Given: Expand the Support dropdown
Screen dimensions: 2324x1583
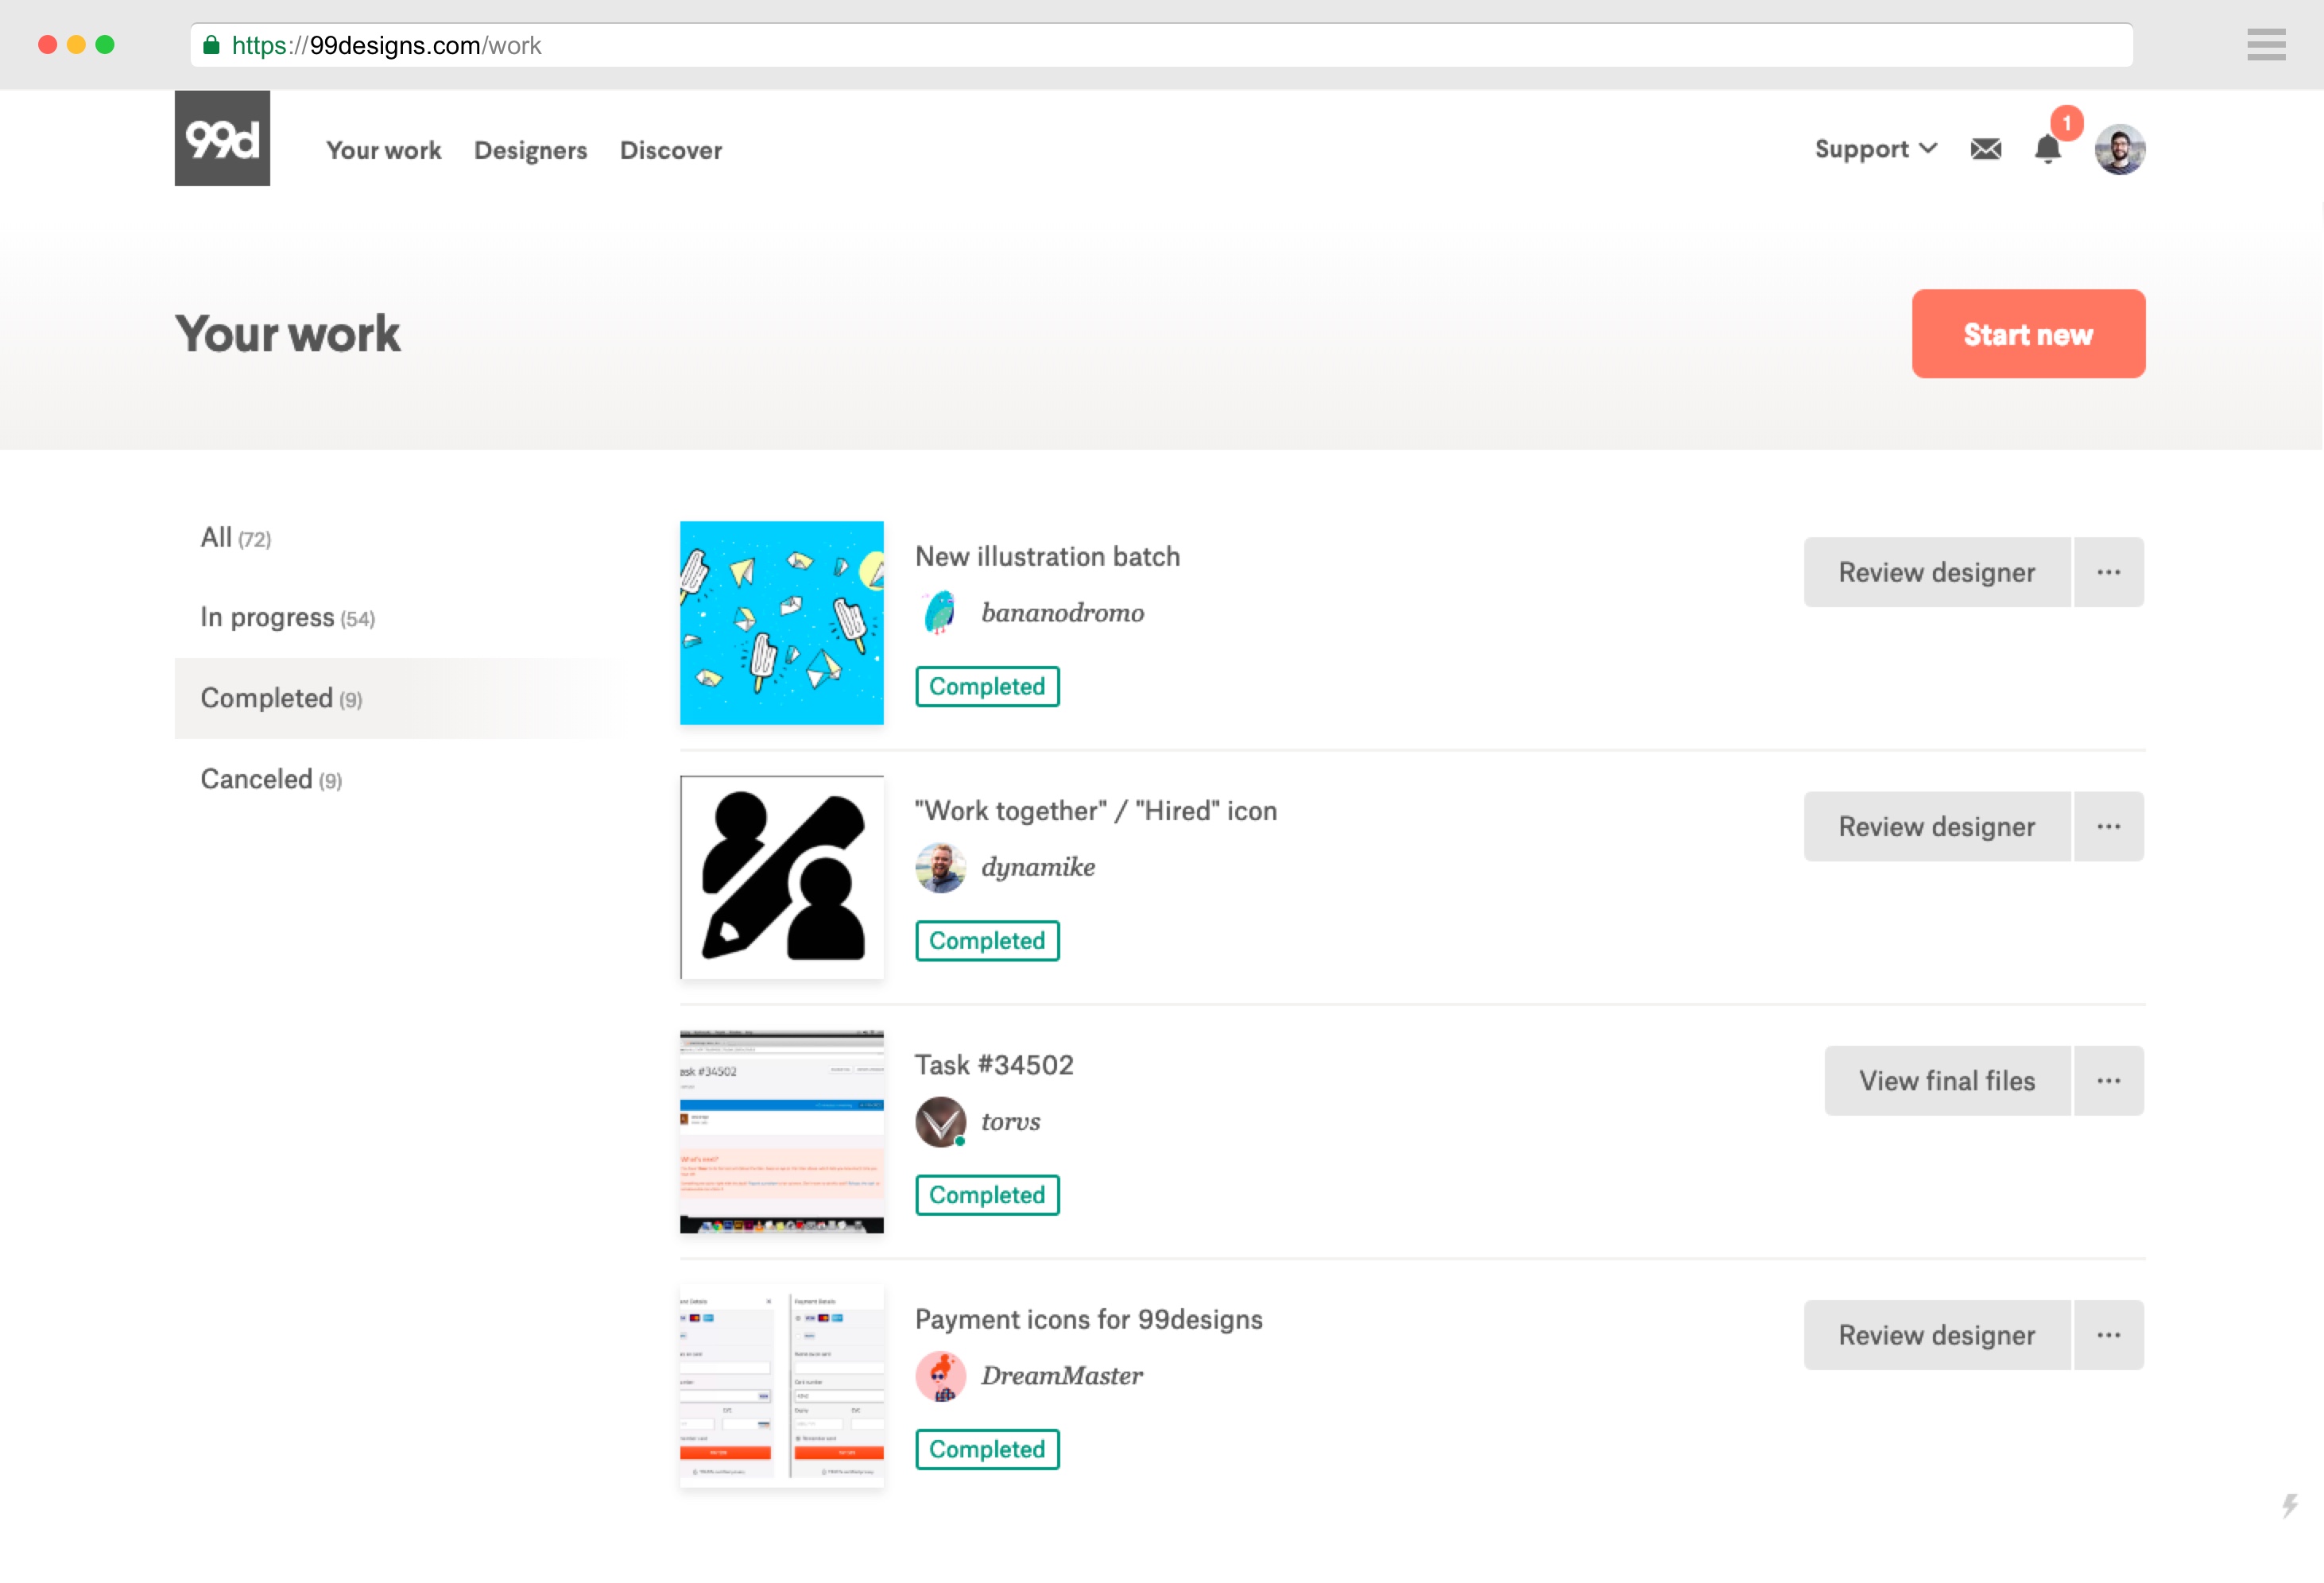Looking at the screenshot, I should click(x=1876, y=149).
